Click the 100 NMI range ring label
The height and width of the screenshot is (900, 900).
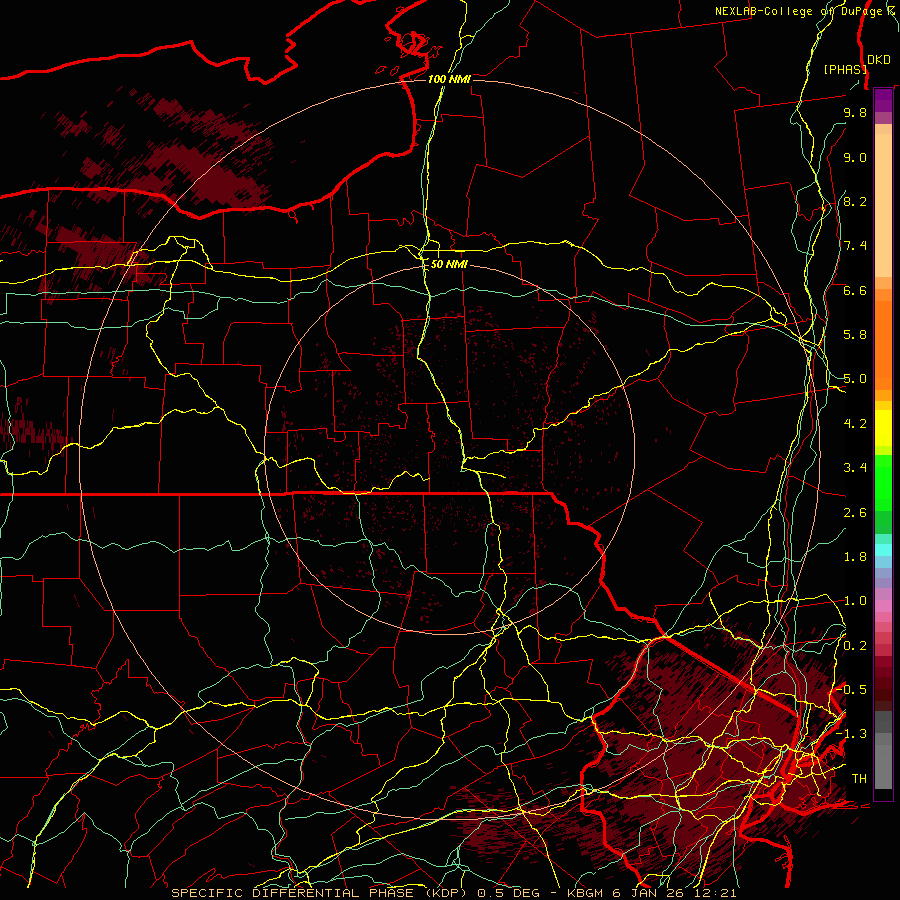(x=449, y=79)
